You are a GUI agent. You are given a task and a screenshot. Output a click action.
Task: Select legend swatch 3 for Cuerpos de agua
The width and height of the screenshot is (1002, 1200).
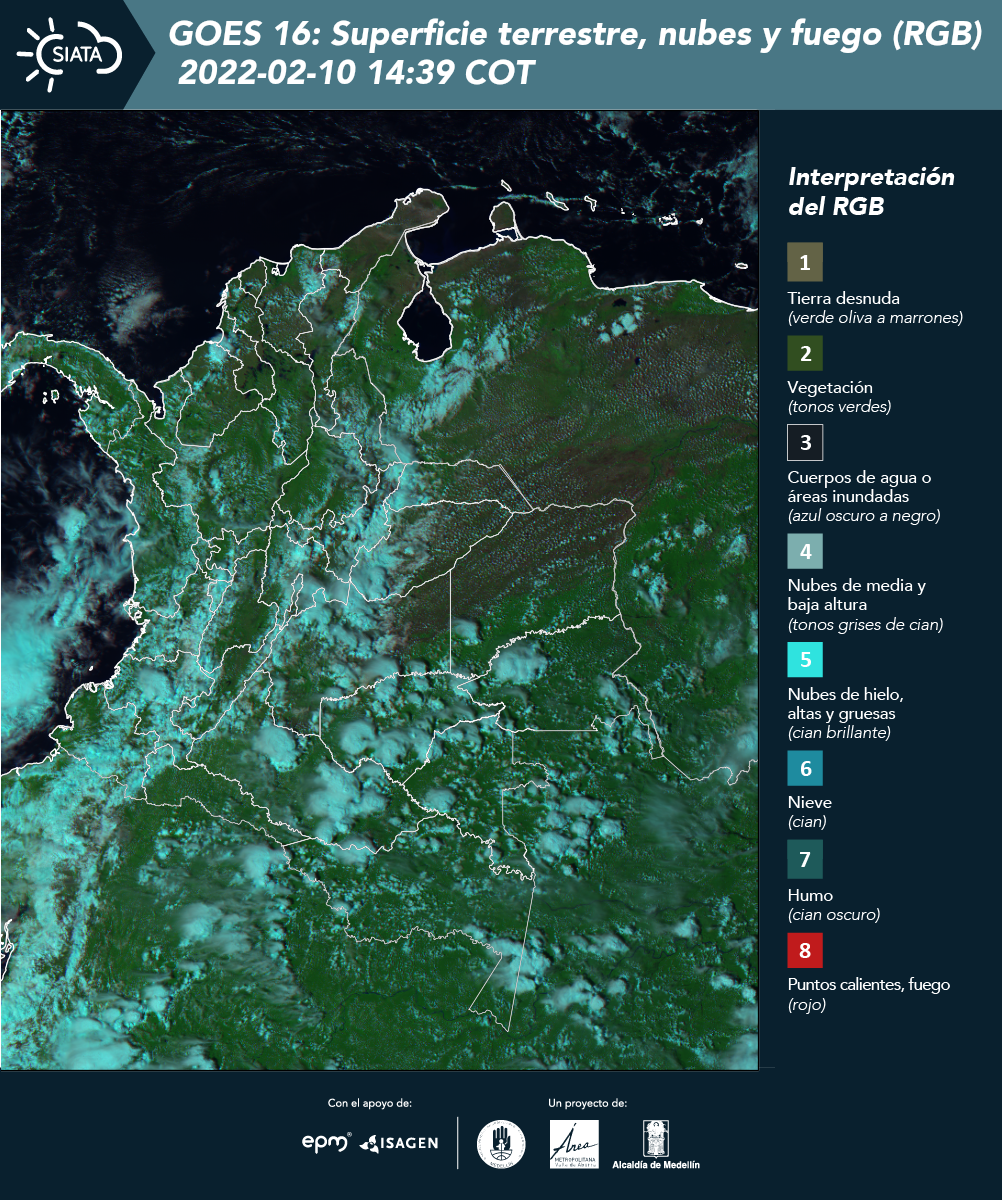click(x=805, y=442)
